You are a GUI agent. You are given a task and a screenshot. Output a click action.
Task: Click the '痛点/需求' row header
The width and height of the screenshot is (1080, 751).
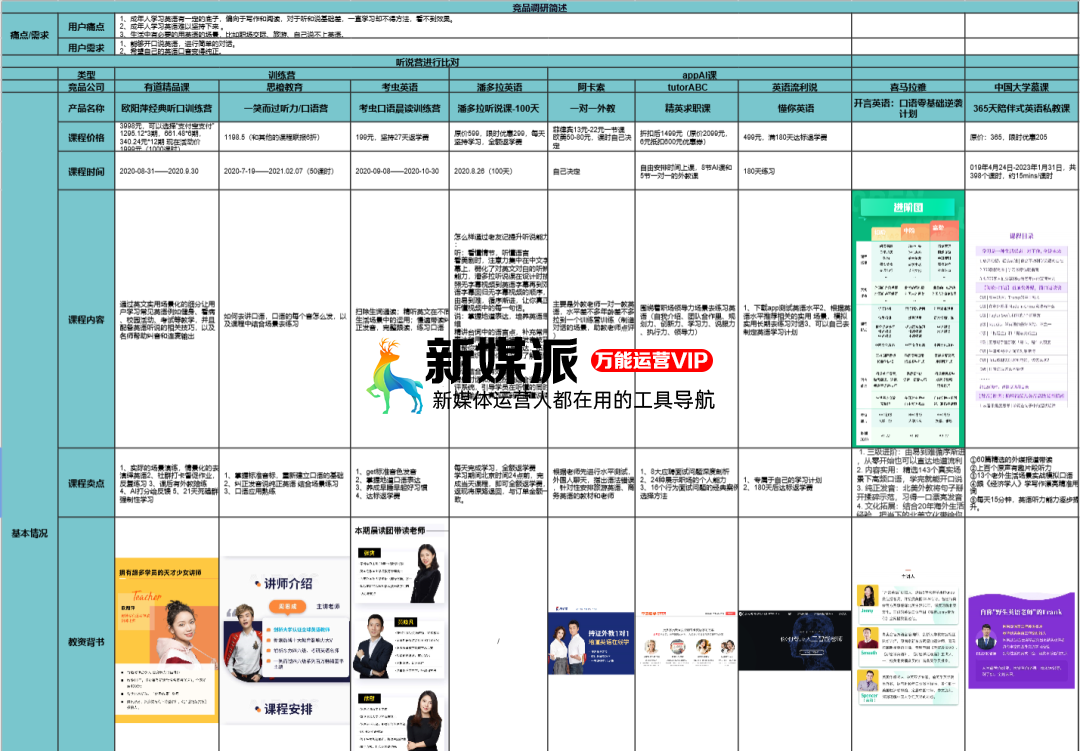point(30,34)
